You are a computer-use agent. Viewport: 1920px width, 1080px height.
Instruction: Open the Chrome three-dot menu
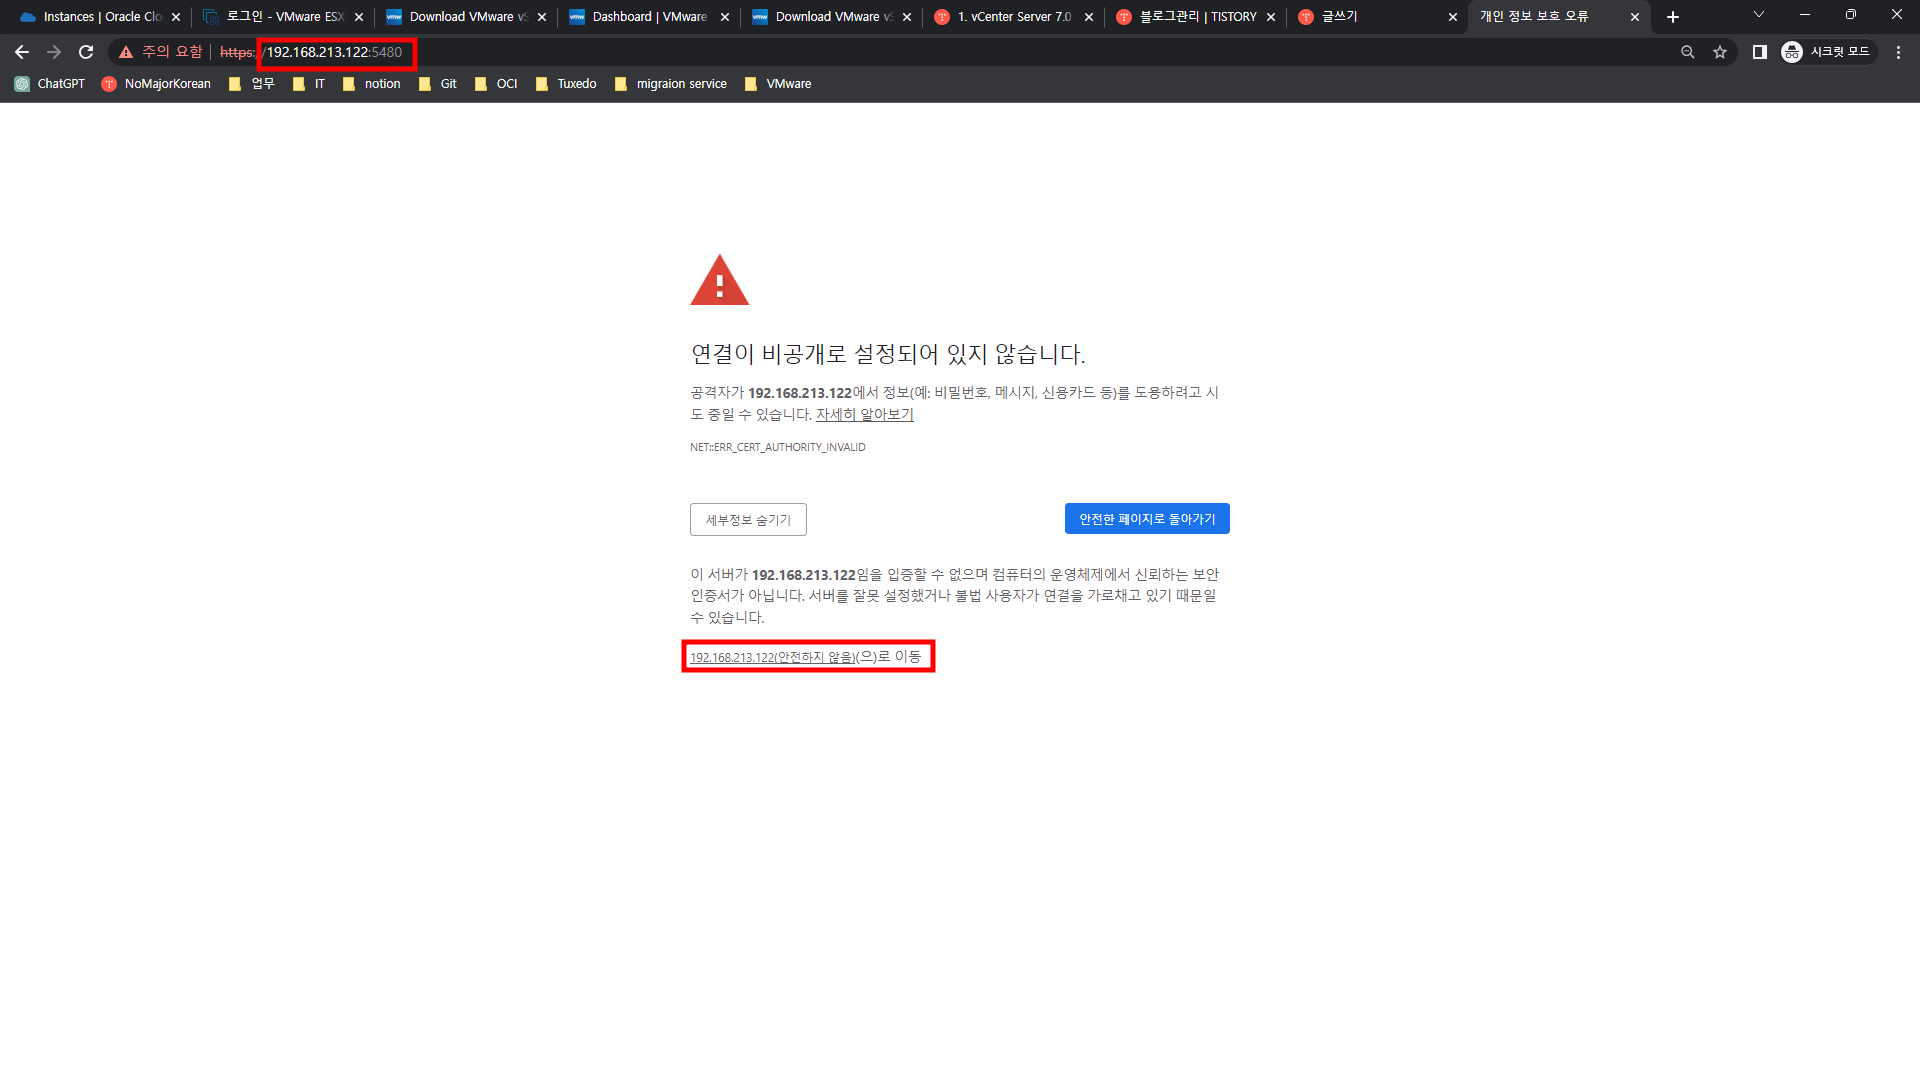pos(1898,52)
